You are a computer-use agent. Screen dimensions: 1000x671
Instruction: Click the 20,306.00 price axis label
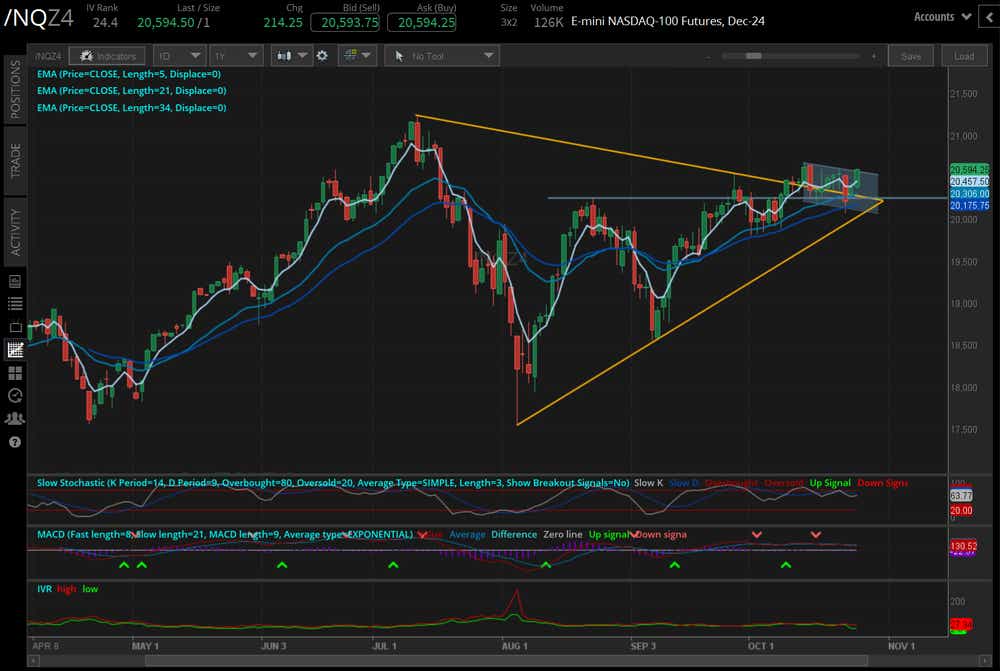[969, 194]
